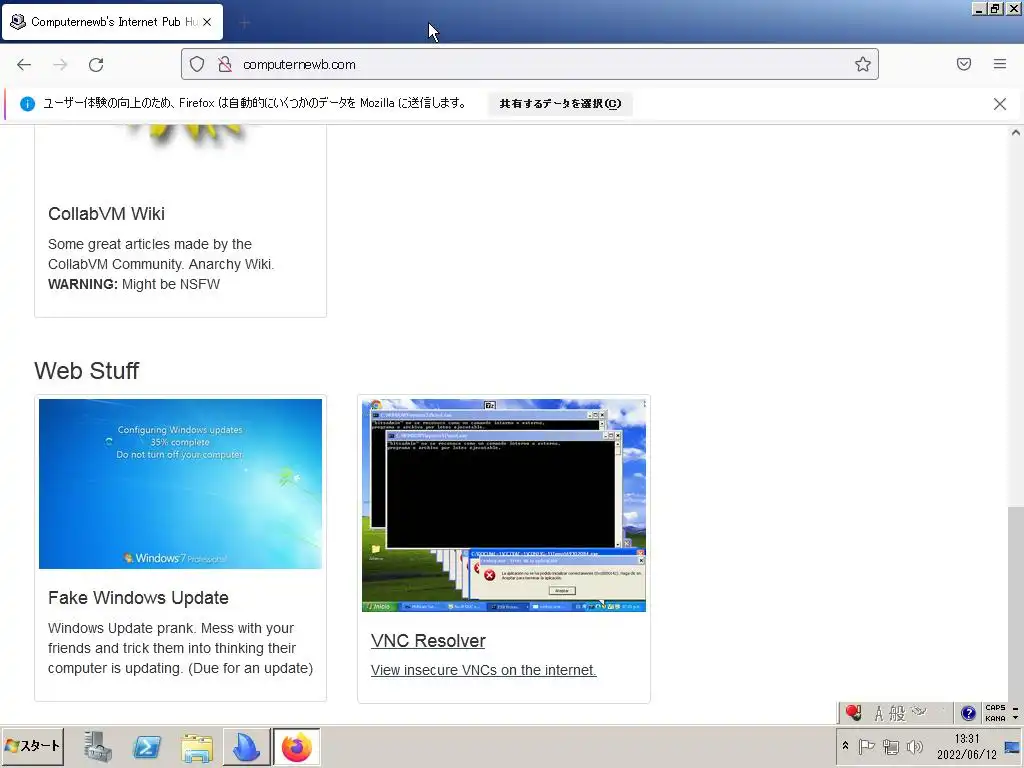Image resolution: width=1024 pixels, height=768 pixels.
Task: Click the WARNING: Might be NSFW text
Action: 134,284
